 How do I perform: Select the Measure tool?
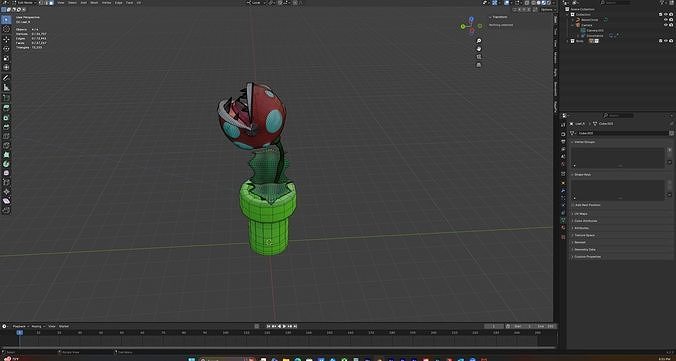click(6, 87)
